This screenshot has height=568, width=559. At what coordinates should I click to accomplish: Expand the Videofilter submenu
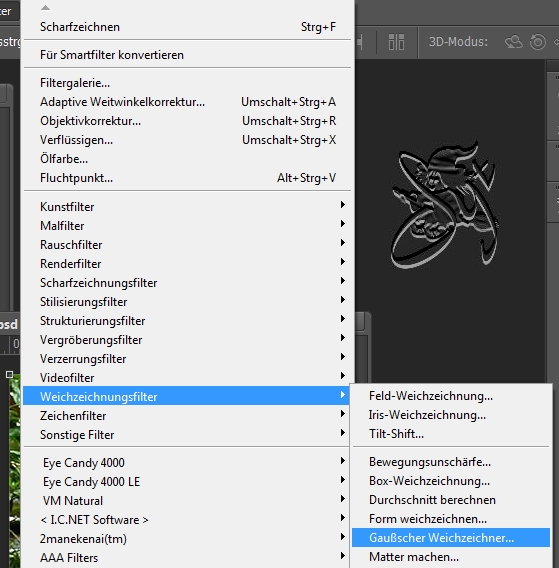coord(187,377)
